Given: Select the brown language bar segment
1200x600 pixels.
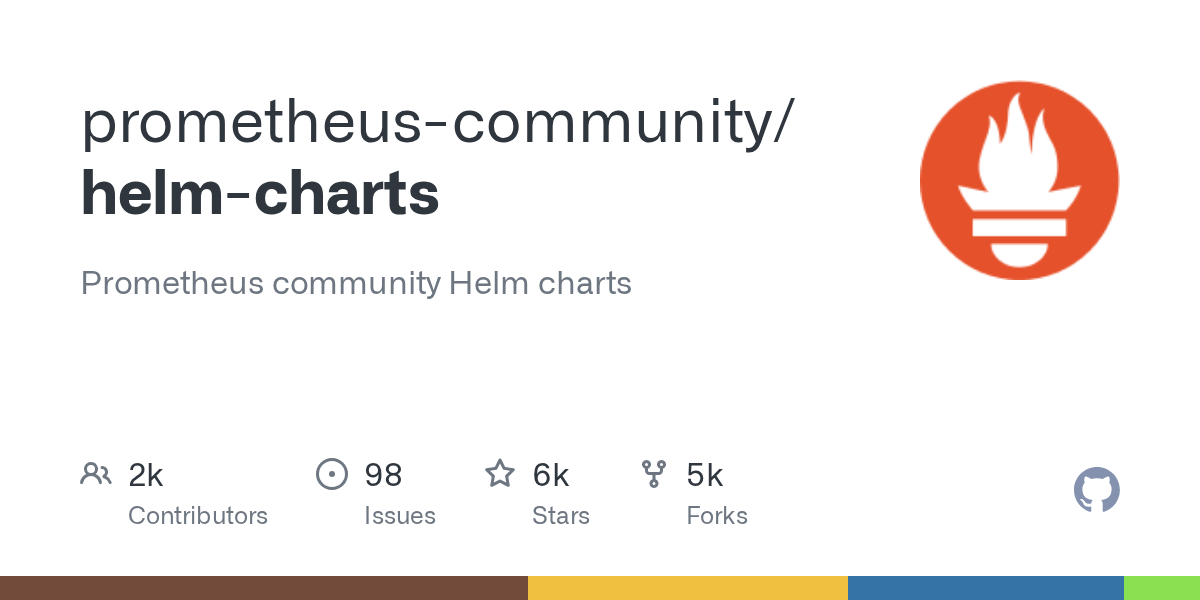Looking at the screenshot, I should (264, 588).
